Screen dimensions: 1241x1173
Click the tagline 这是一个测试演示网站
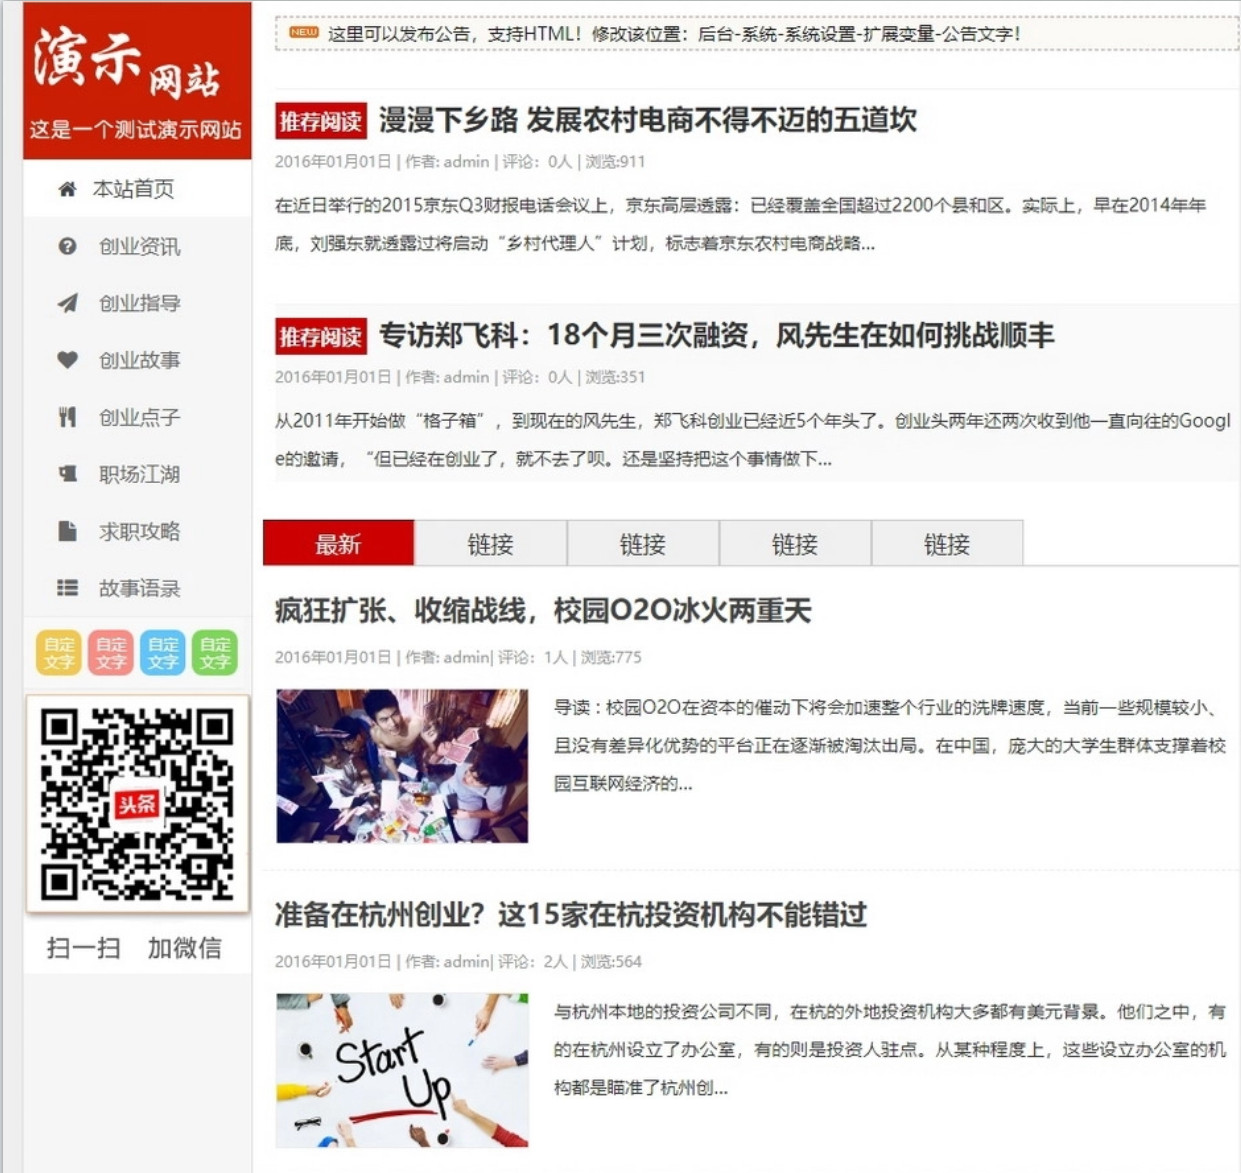[x=135, y=130]
